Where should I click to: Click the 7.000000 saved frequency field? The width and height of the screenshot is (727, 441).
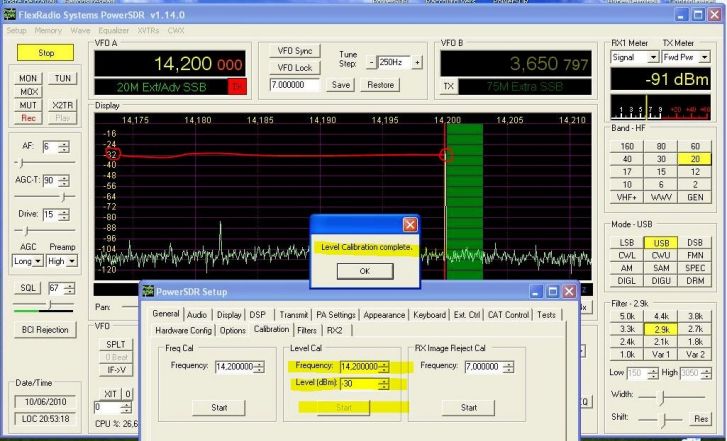pyautogui.click(x=295, y=85)
